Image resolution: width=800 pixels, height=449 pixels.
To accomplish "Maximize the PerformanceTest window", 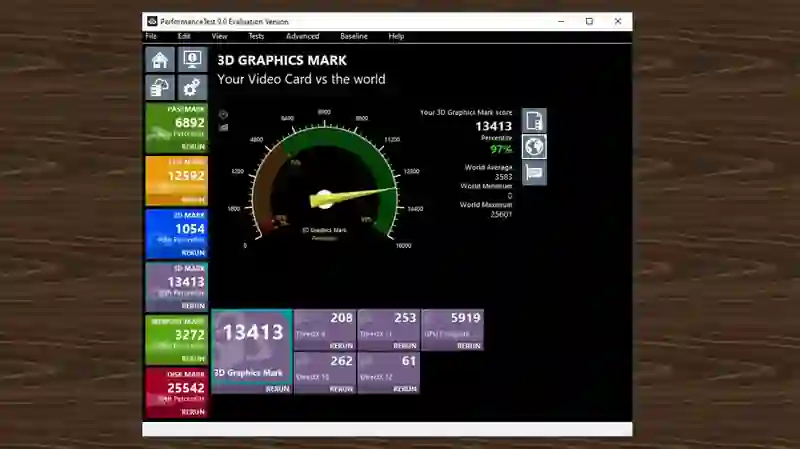I will [x=589, y=21].
